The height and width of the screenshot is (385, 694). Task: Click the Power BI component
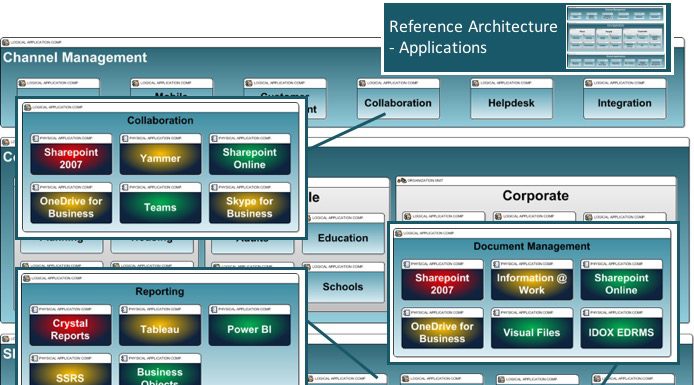[x=250, y=325]
